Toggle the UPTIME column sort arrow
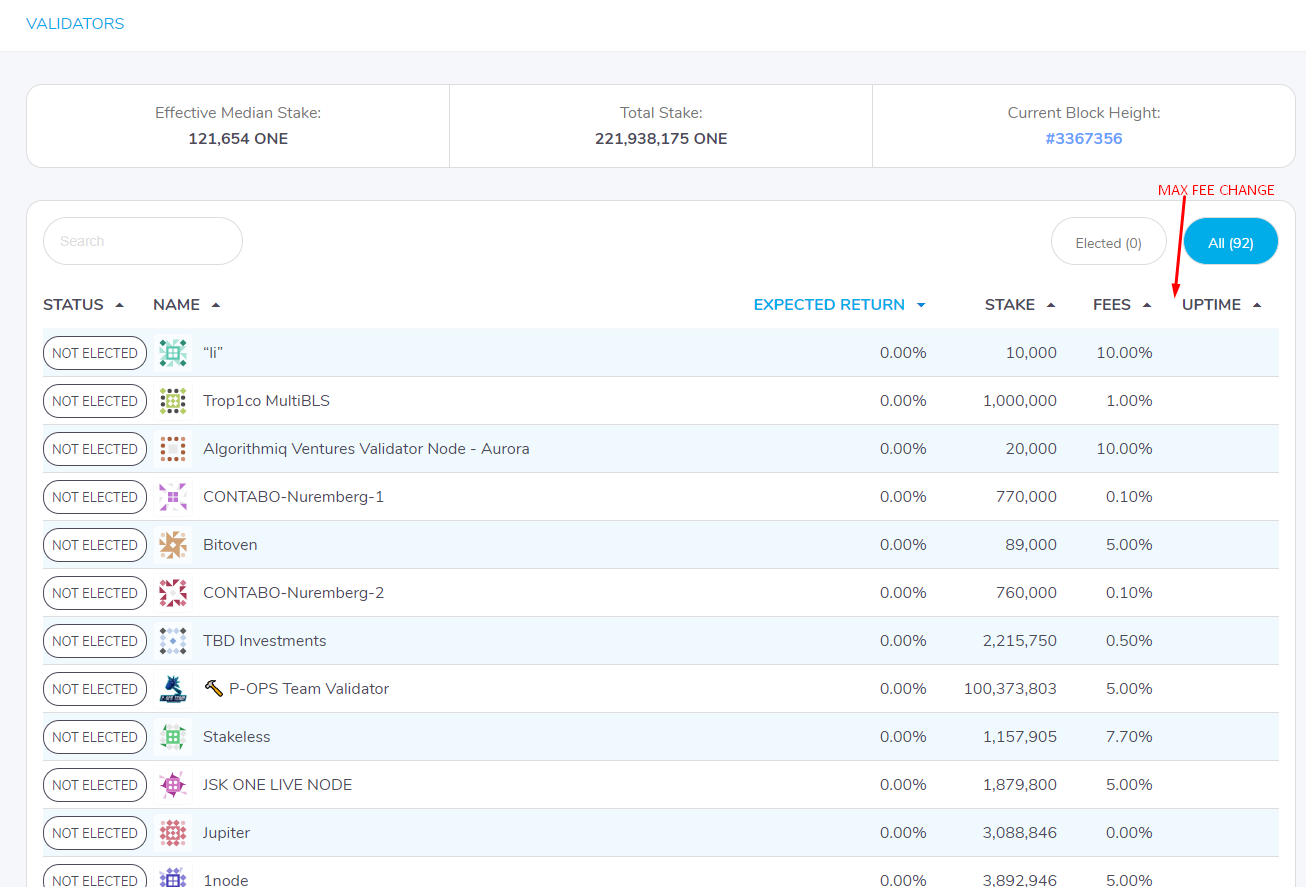Image resolution: width=1306 pixels, height=887 pixels. 1257,304
